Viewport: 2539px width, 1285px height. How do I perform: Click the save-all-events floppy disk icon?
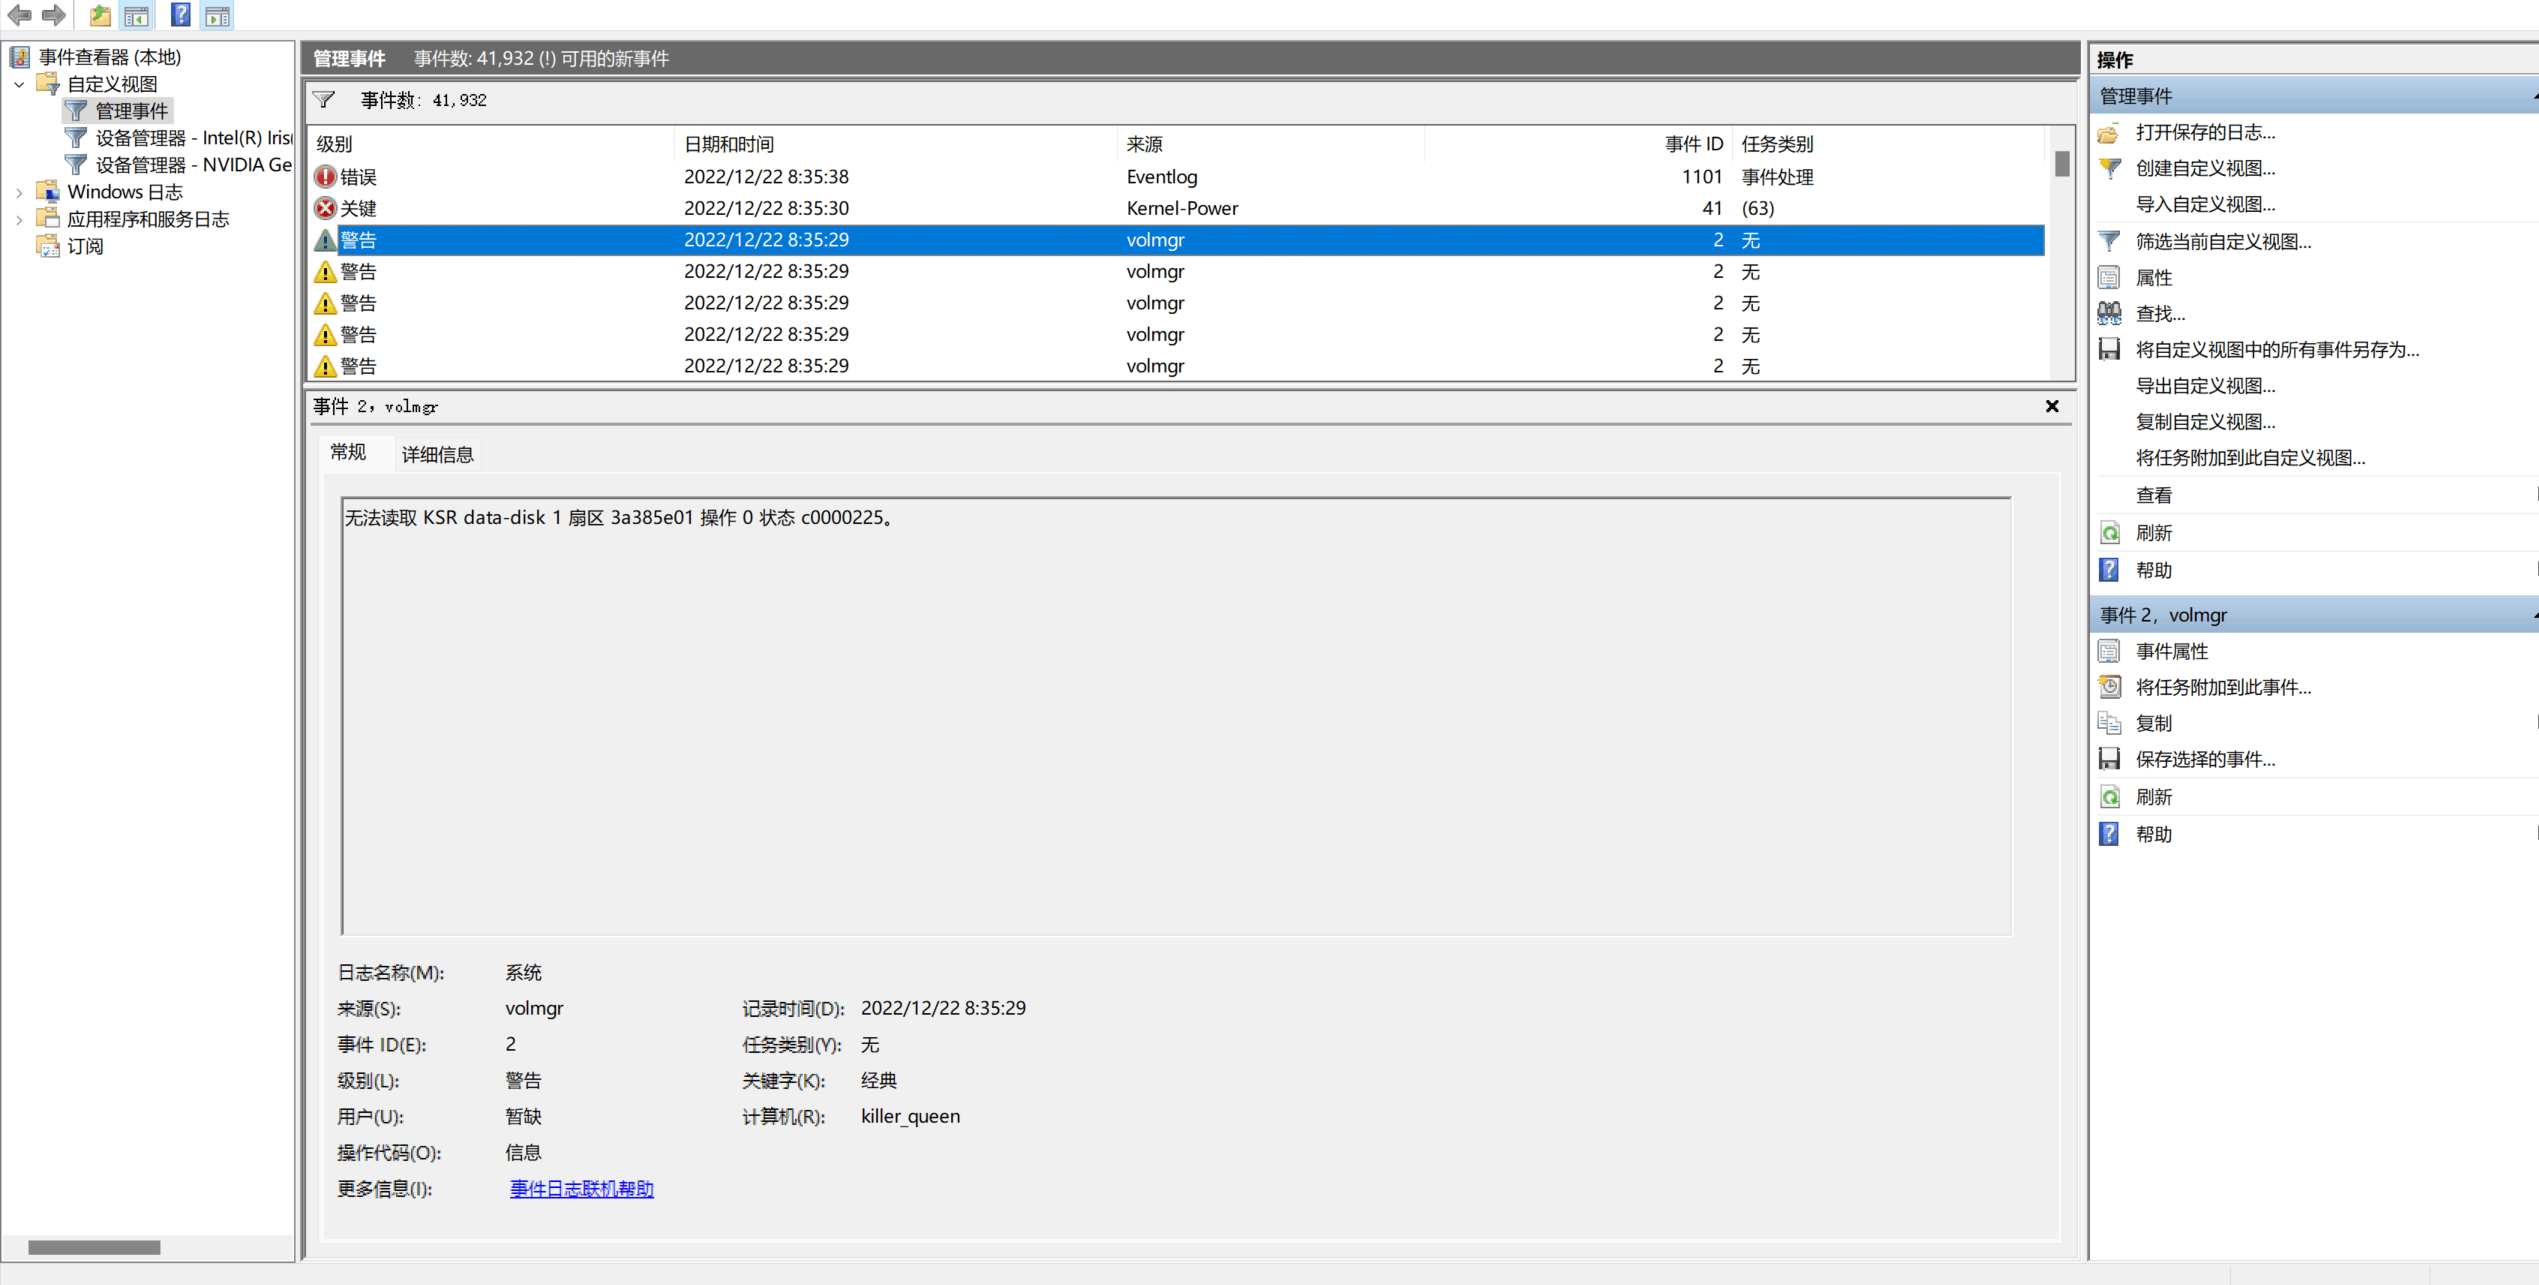2109,349
